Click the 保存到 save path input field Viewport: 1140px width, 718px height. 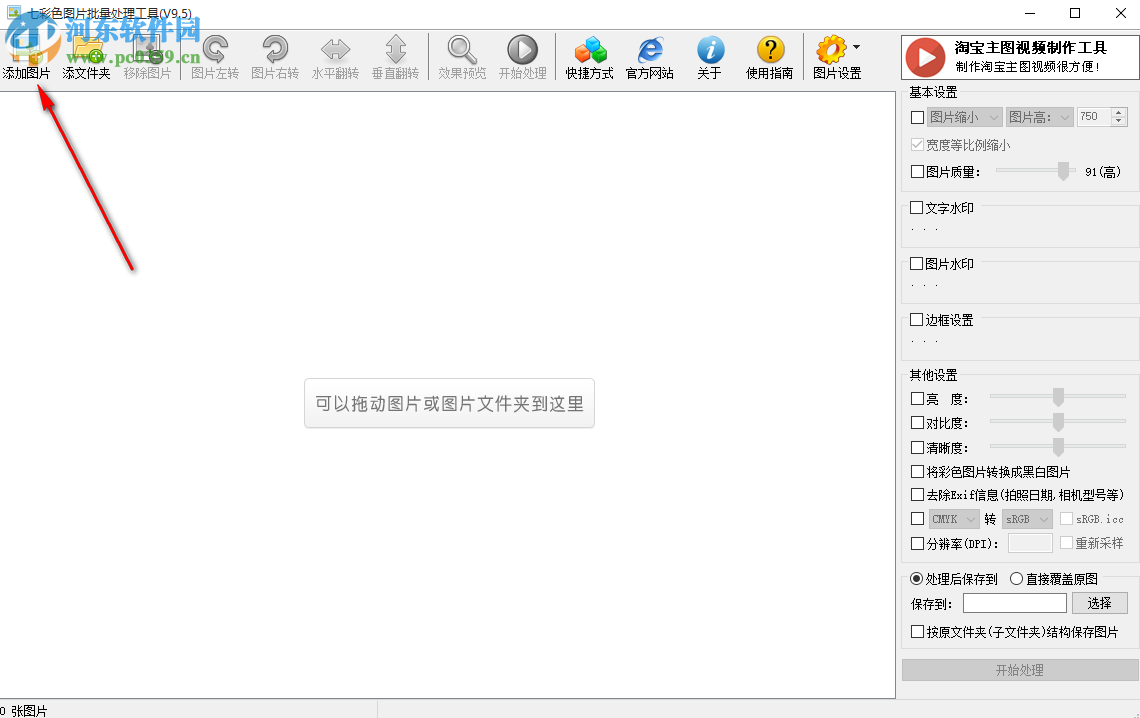1014,603
